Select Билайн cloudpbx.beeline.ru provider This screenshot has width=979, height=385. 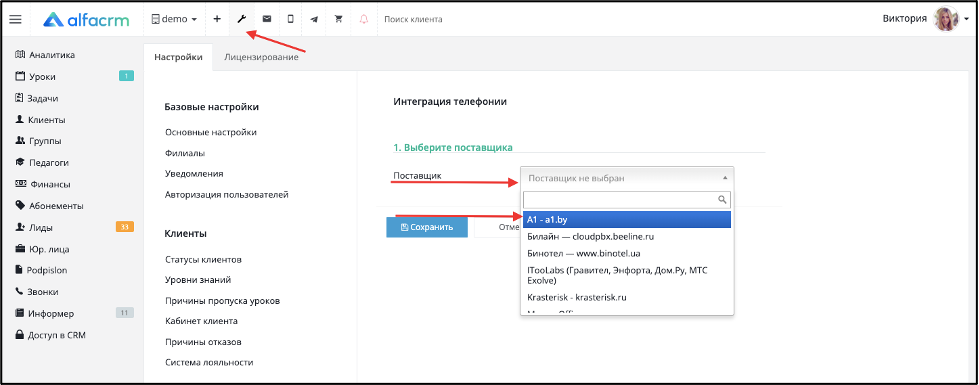(627, 237)
